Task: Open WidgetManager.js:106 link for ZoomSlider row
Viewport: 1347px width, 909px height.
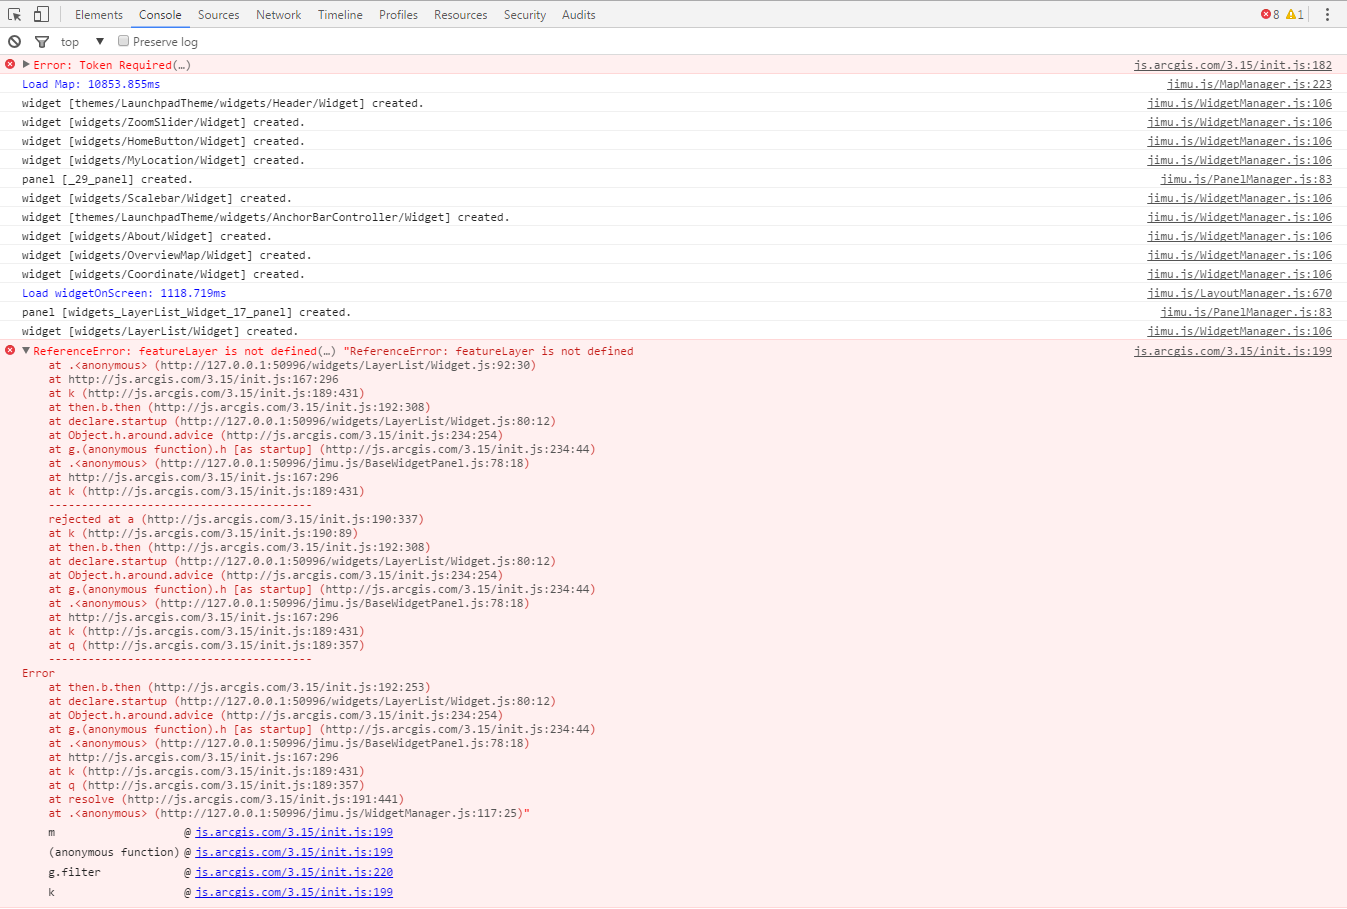Action: click(1239, 122)
